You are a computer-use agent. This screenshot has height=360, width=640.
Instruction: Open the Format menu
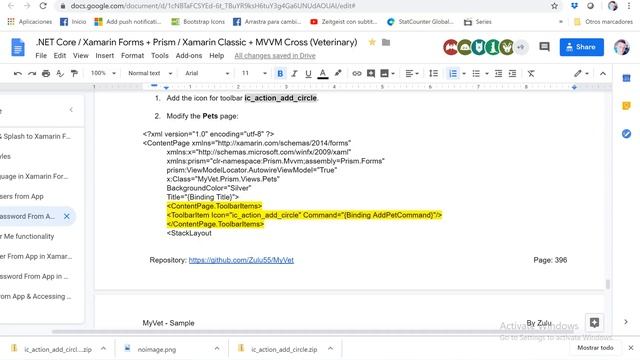pos(132,56)
